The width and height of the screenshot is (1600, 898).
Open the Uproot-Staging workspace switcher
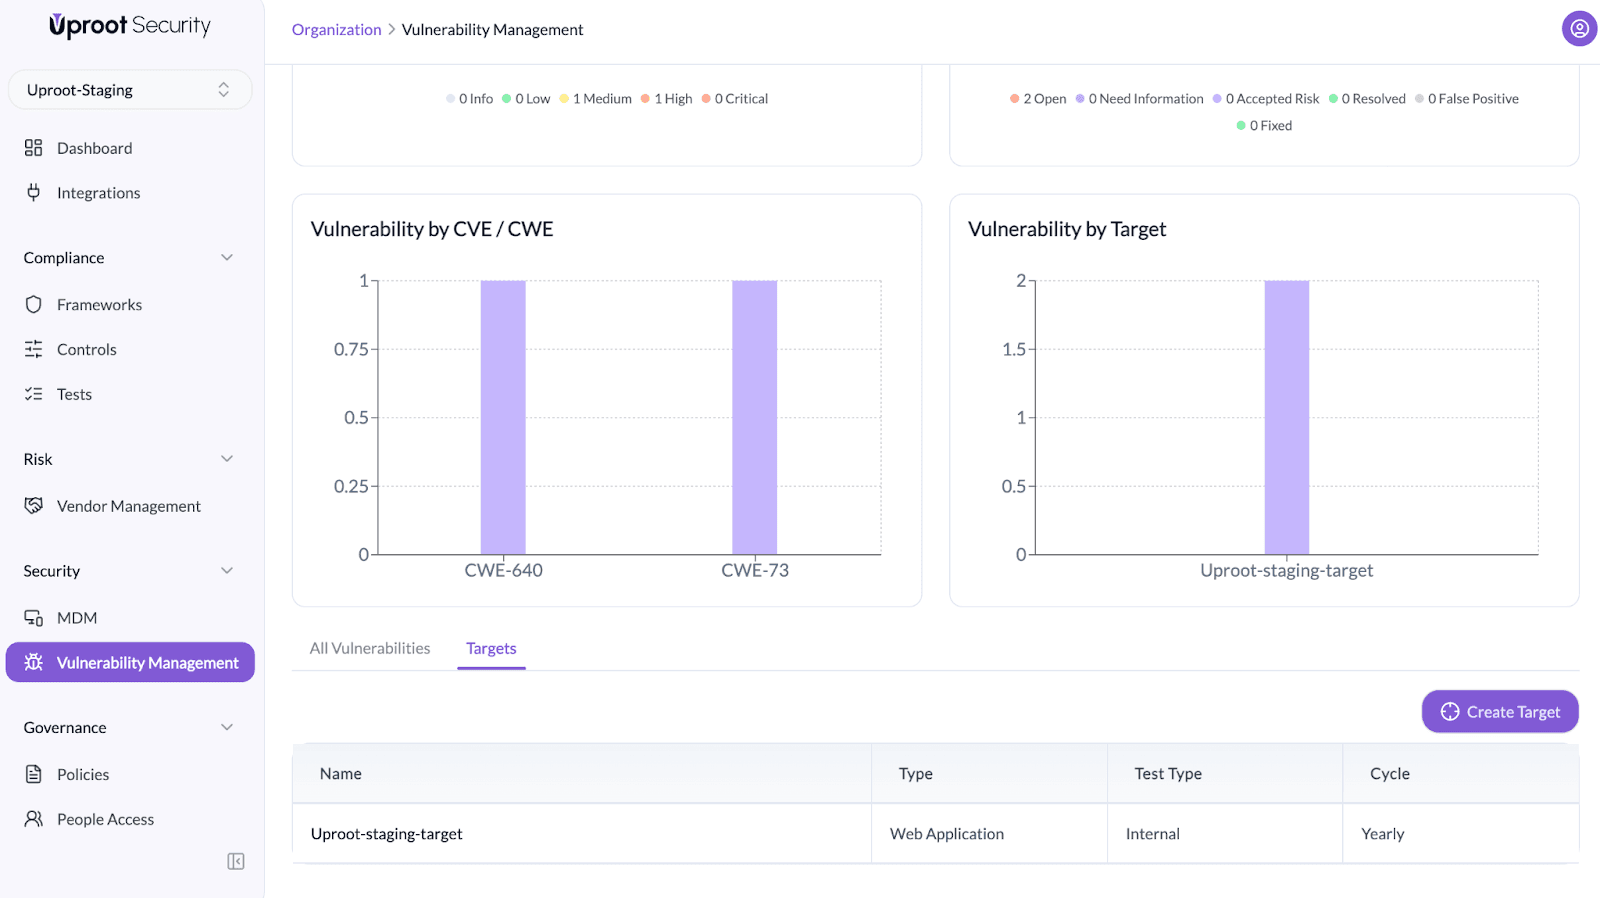click(130, 90)
